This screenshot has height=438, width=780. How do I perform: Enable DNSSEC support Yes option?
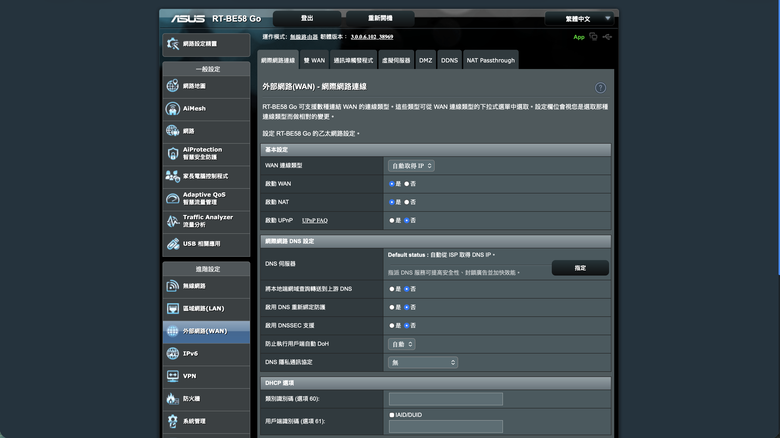(x=391, y=326)
